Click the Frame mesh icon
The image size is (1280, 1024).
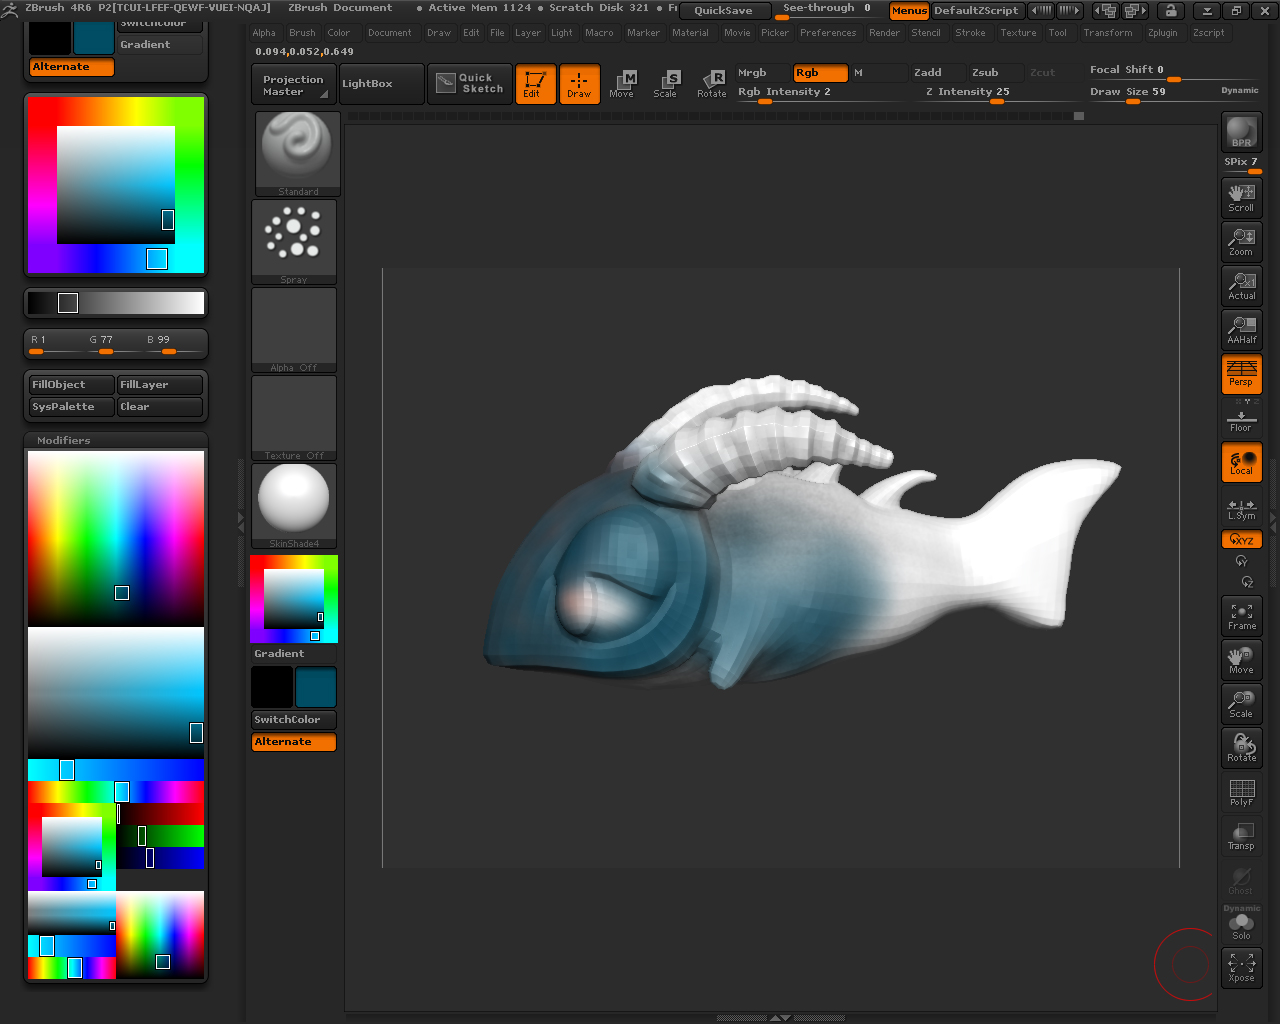point(1241,617)
